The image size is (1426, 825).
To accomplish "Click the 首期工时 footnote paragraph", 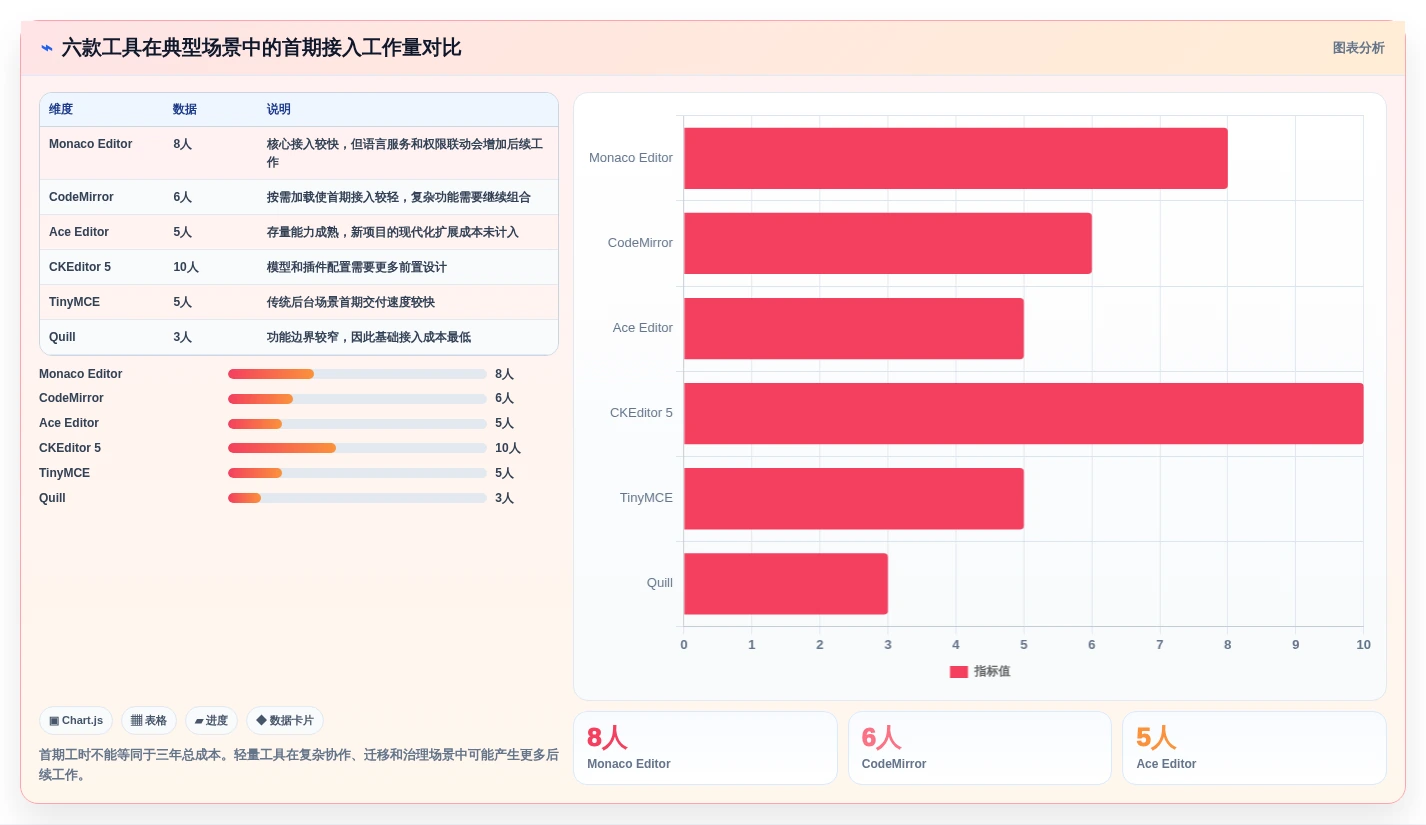I will (x=298, y=765).
